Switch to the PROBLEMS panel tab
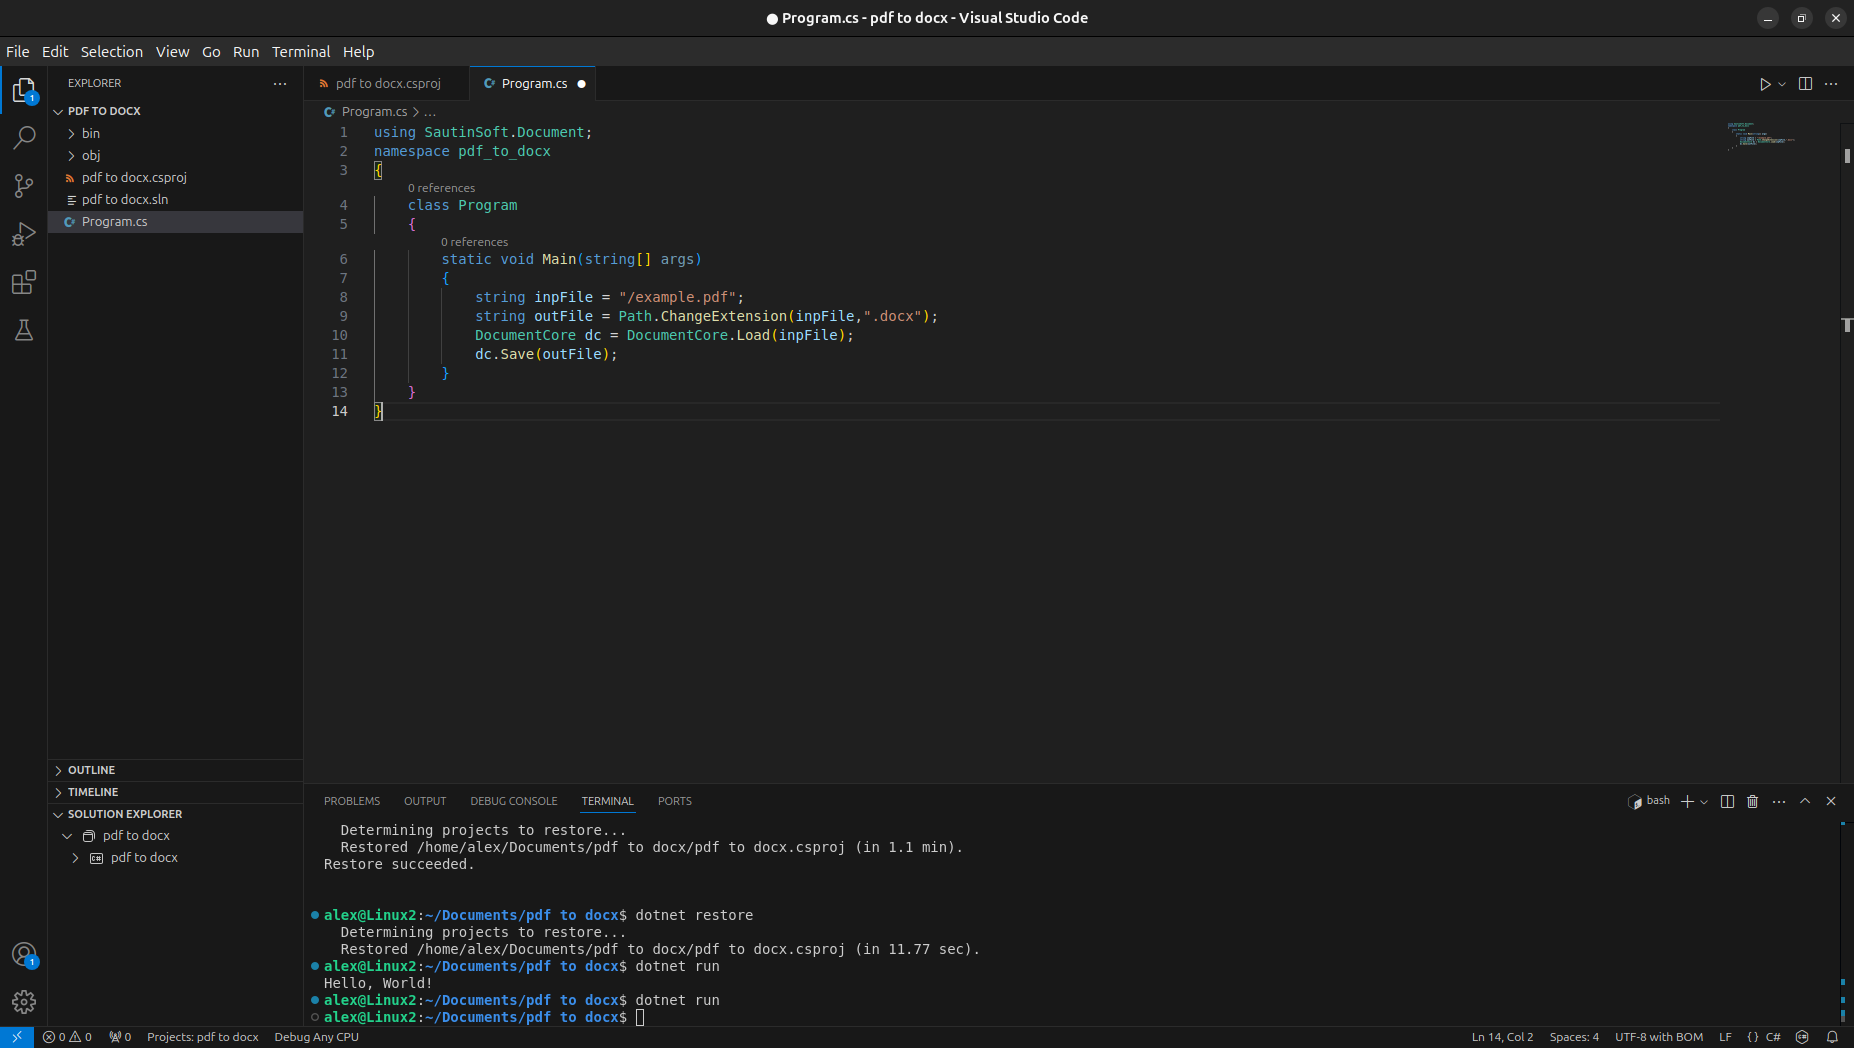Viewport: 1854px width, 1048px height. [x=352, y=801]
